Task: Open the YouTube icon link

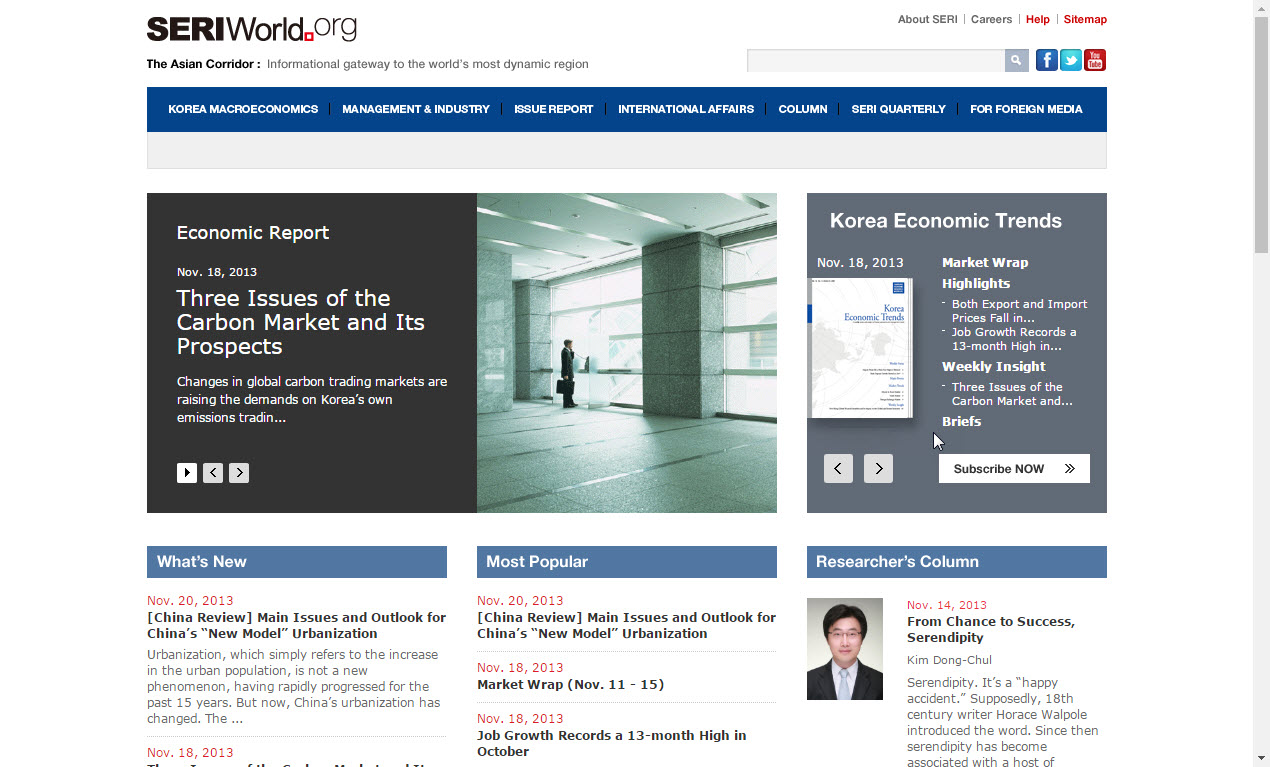Action: click(1095, 61)
